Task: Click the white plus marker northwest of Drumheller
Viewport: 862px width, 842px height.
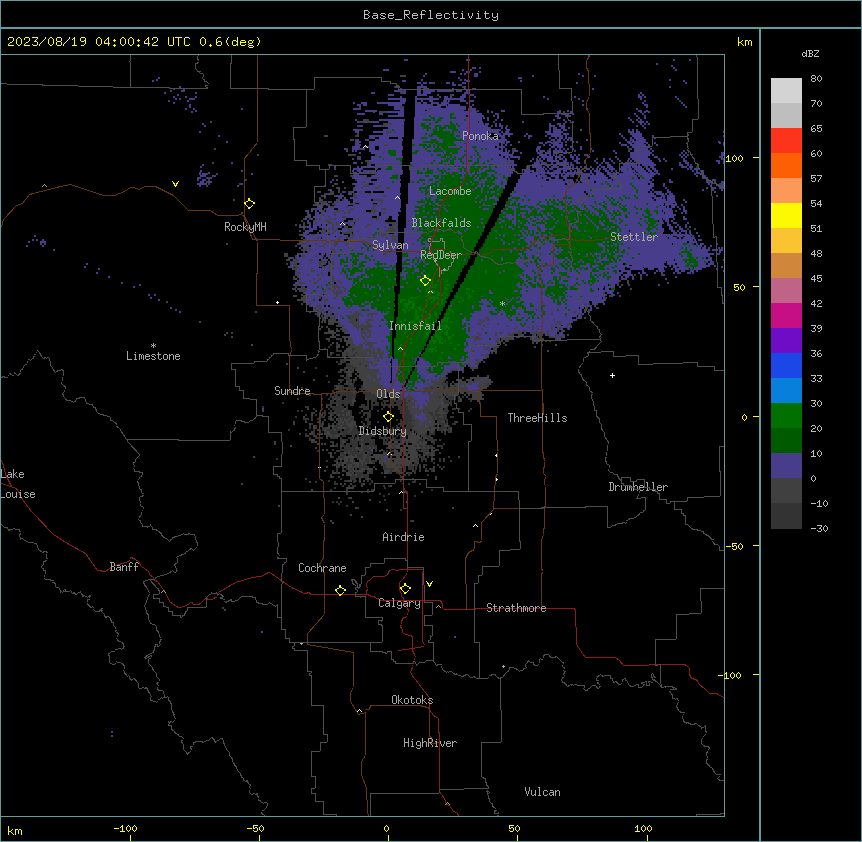Action: coord(612,375)
